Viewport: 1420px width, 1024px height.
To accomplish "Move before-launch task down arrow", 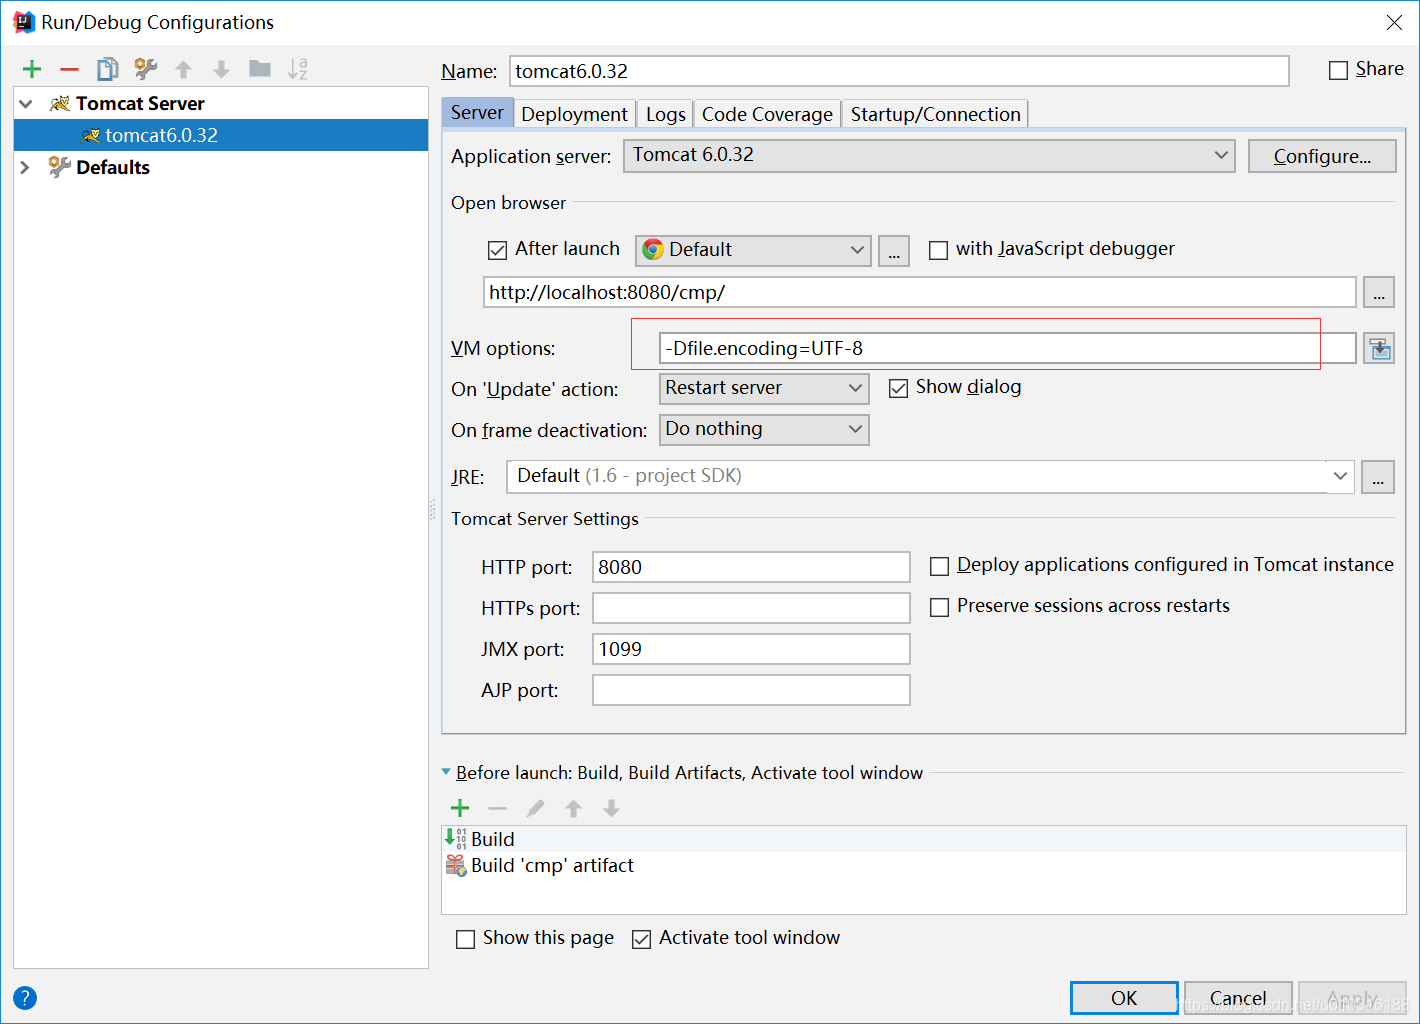I will point(611,808).
